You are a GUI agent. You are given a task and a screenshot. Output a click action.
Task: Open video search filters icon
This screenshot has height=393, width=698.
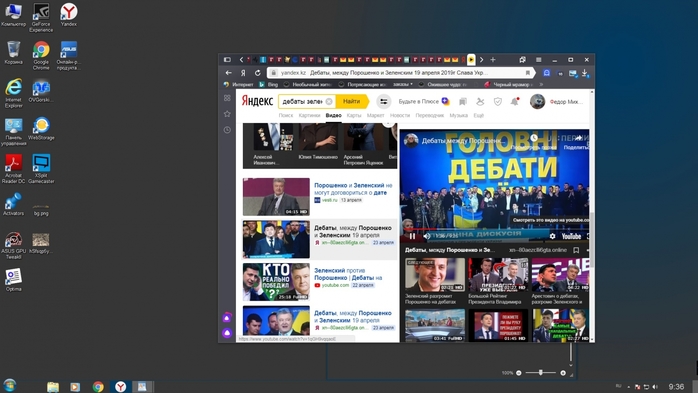click(x=383, y=101)
